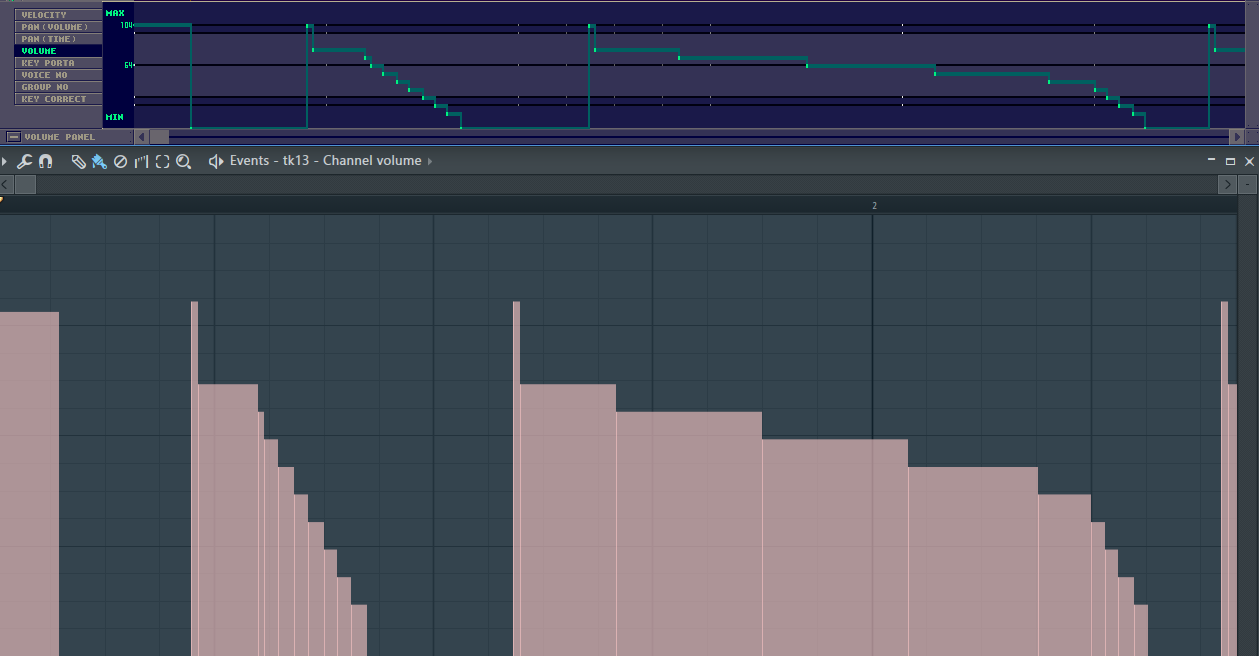Screen dimensions: 1259x656
Task: Switch to the KEY CORRECT parameter
Action: click(x=58, y=99)
